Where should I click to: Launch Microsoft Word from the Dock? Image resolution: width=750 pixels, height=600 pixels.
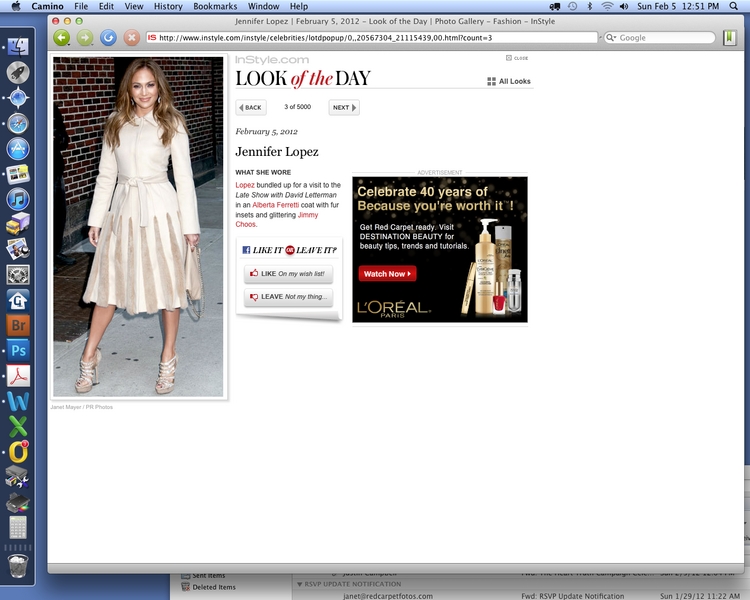click(x=18, y=401)
